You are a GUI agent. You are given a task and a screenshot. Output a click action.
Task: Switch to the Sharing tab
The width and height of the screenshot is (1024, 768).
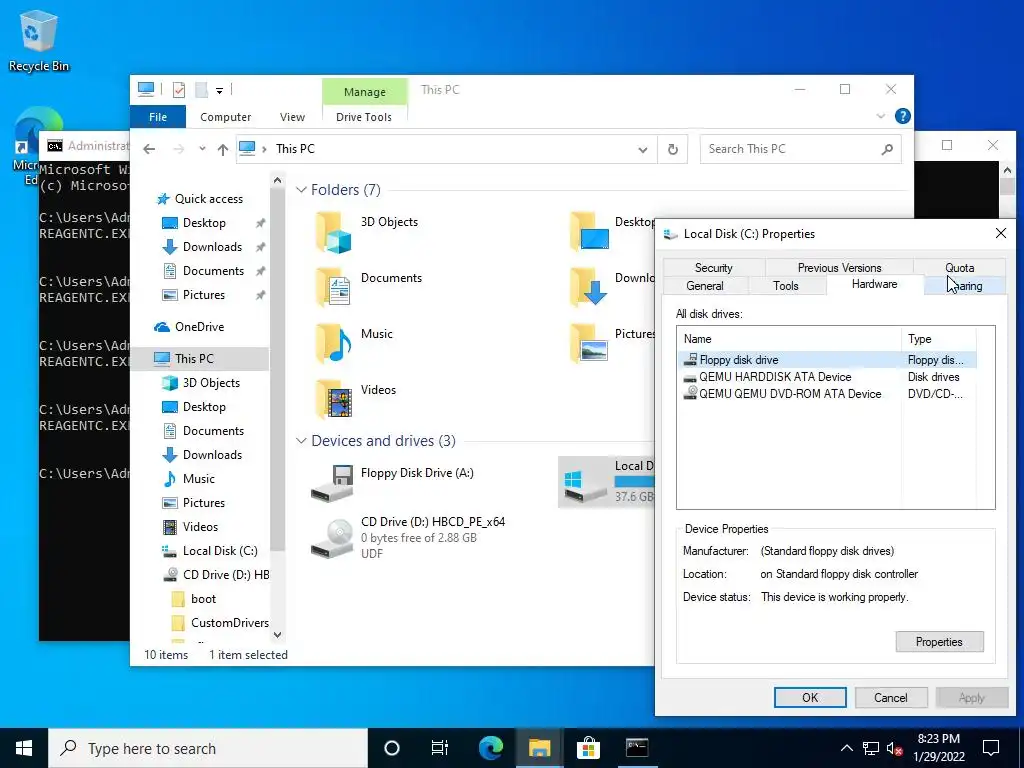(965, 285)
